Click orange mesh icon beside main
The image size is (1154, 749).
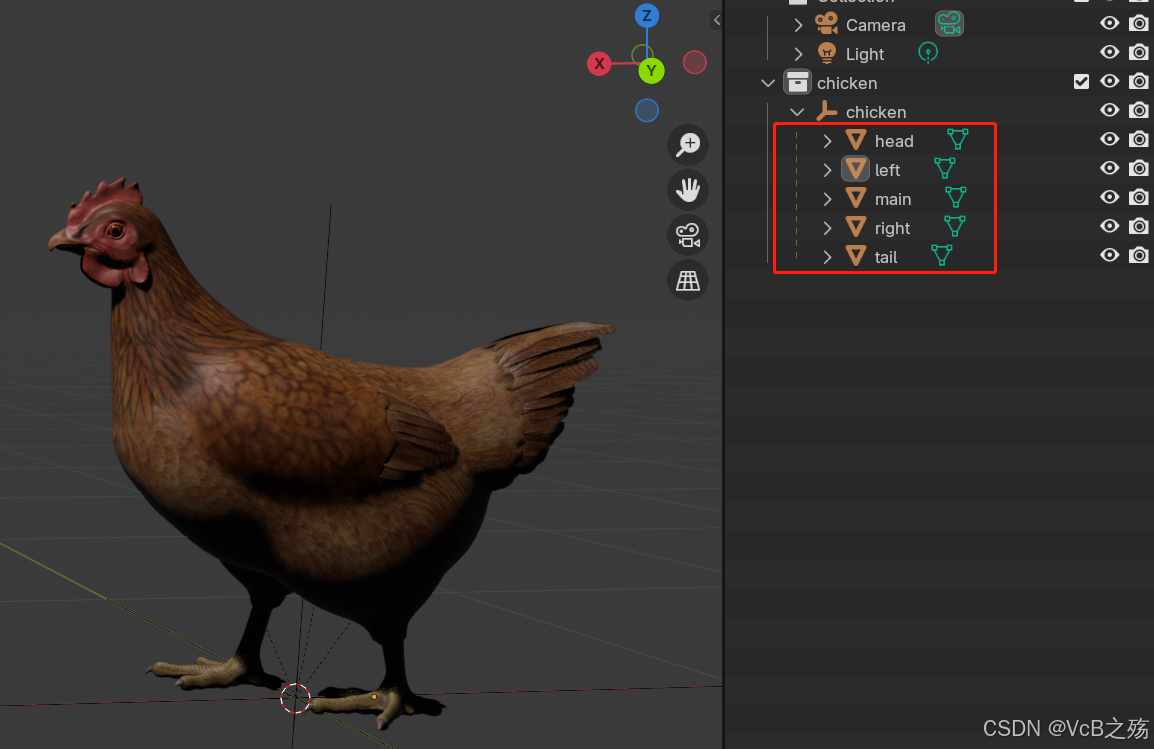855,198
